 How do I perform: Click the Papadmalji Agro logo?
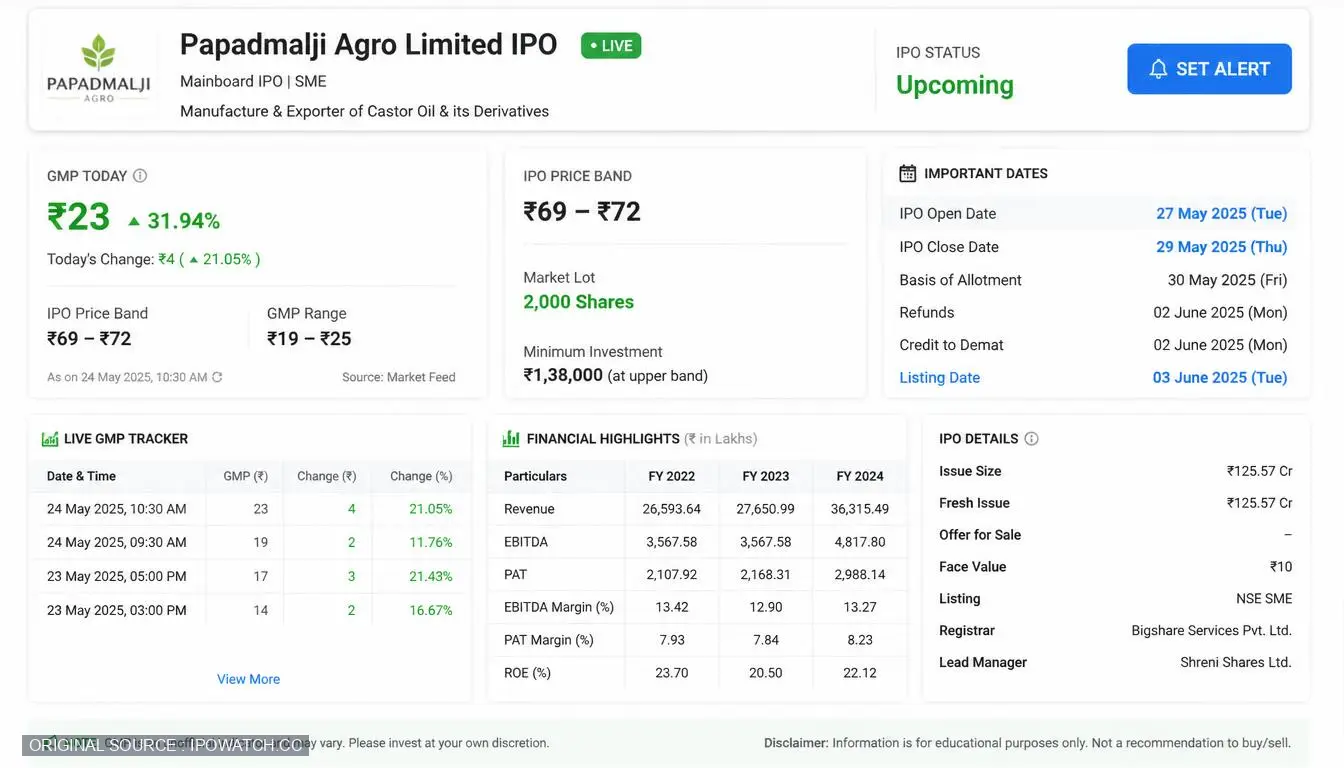coord(98,69)
